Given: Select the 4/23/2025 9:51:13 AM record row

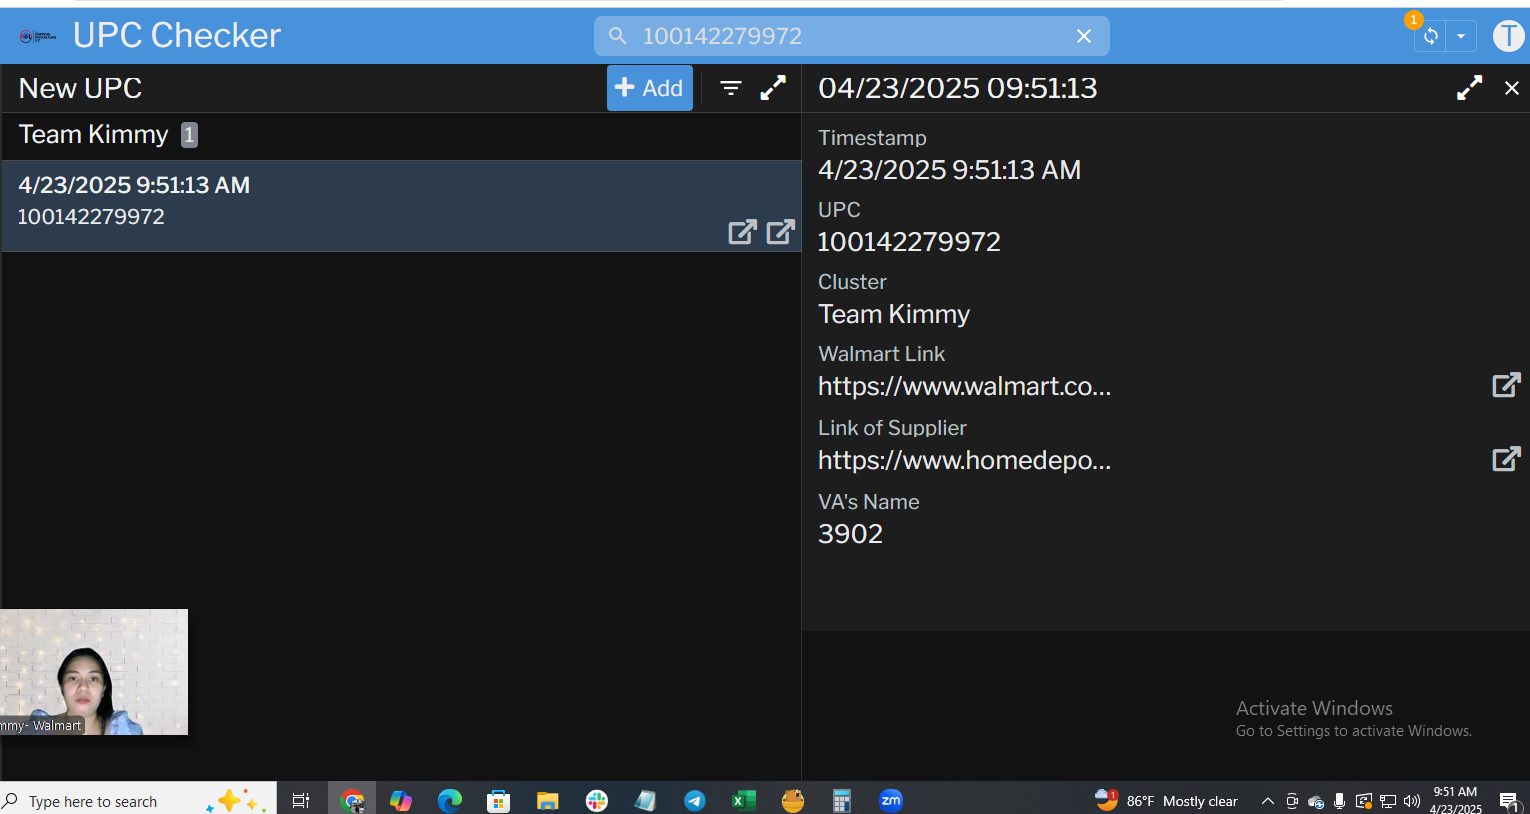Looking at the screenshot, I should pos(401,206).
